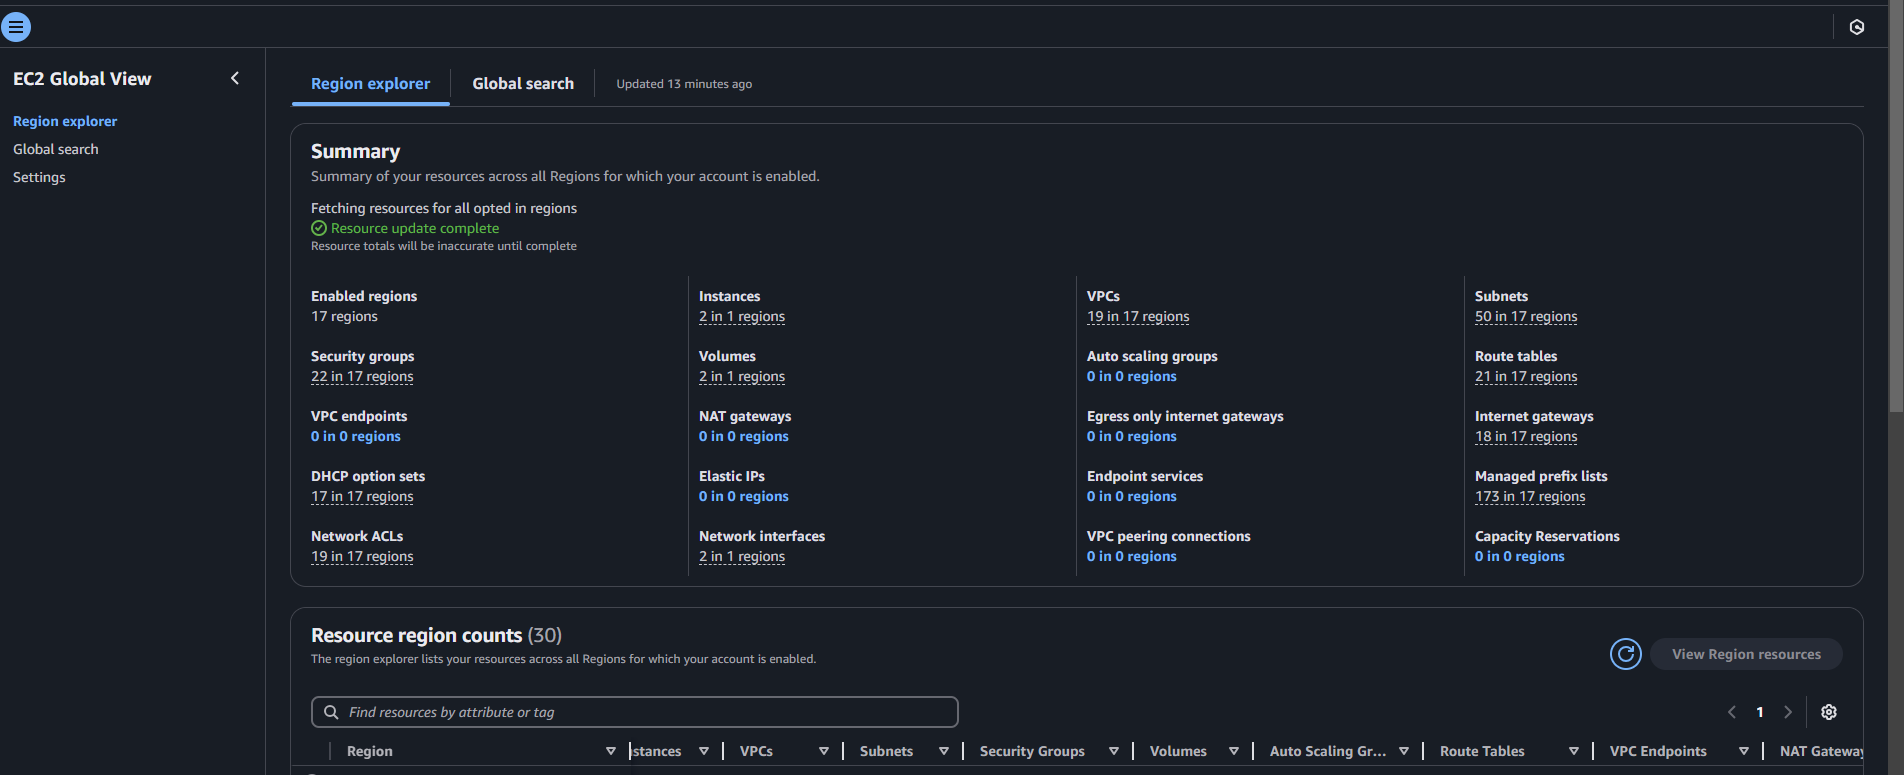Switch to the Global search tab
This screenshot has height=775, width=1904.
point(523,84)
